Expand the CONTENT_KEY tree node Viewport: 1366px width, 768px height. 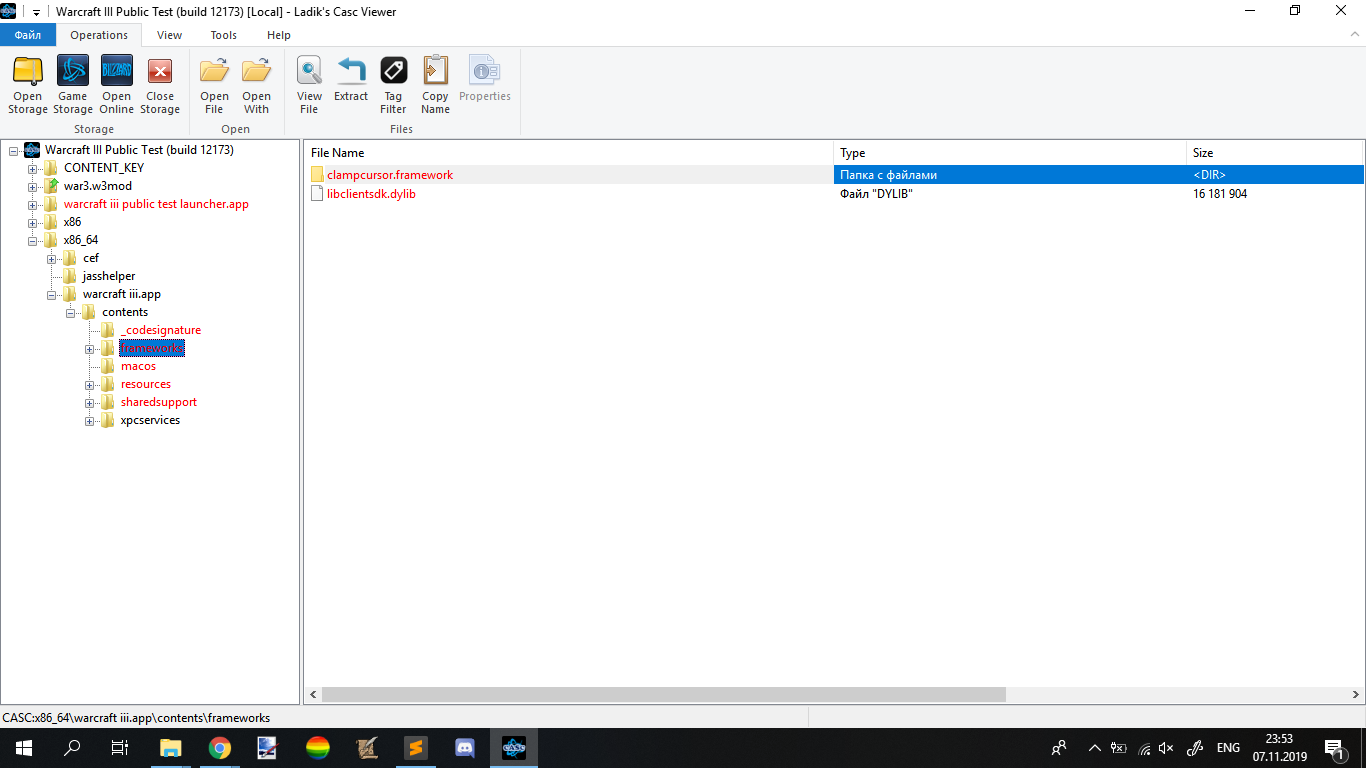[32, 169]
